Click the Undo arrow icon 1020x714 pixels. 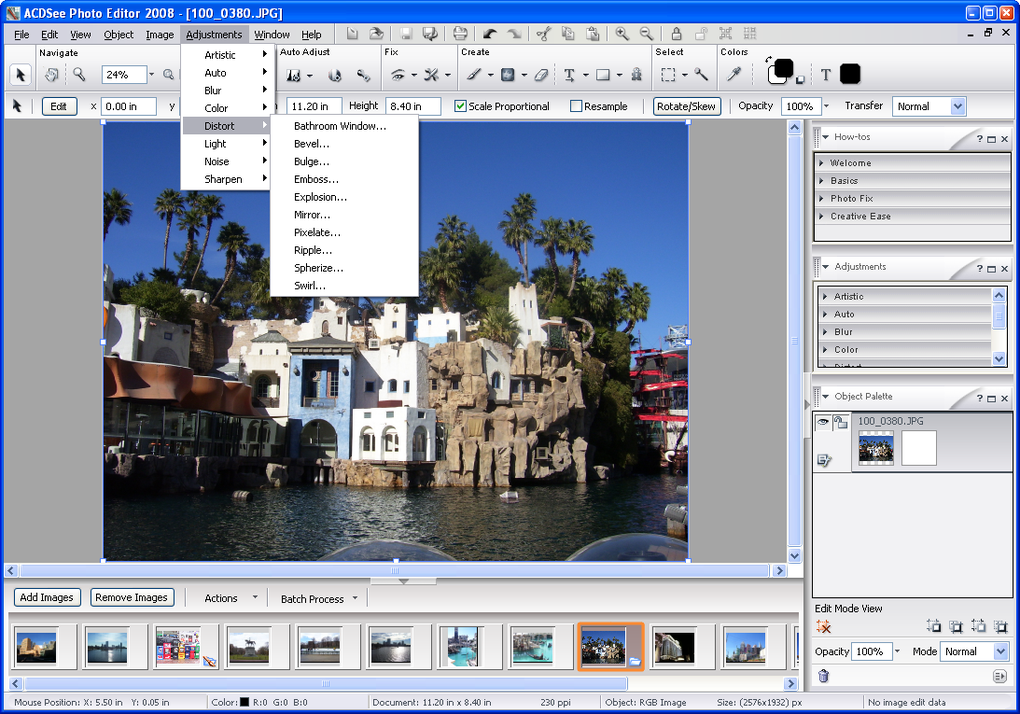pos(490,34)
